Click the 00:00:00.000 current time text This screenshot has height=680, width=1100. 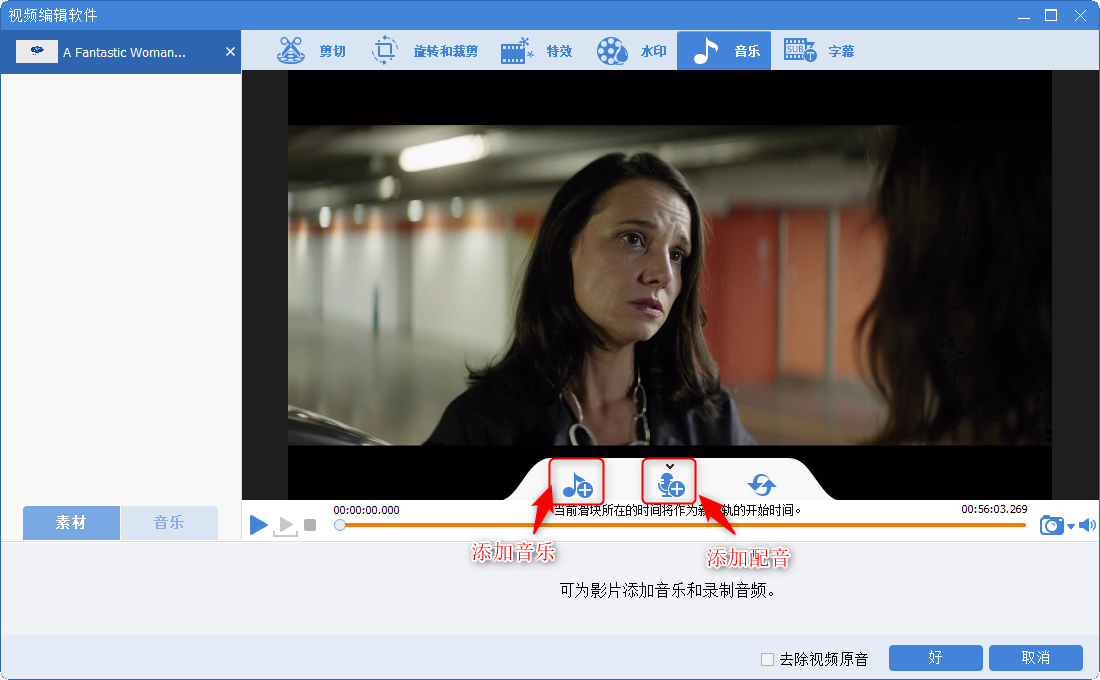click(x=366, y=510)
